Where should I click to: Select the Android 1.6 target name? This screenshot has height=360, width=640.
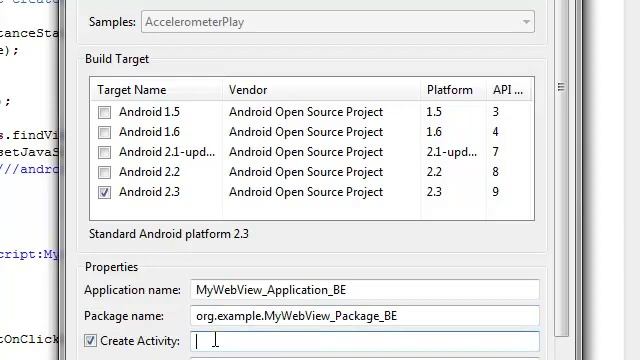(149, 132)
